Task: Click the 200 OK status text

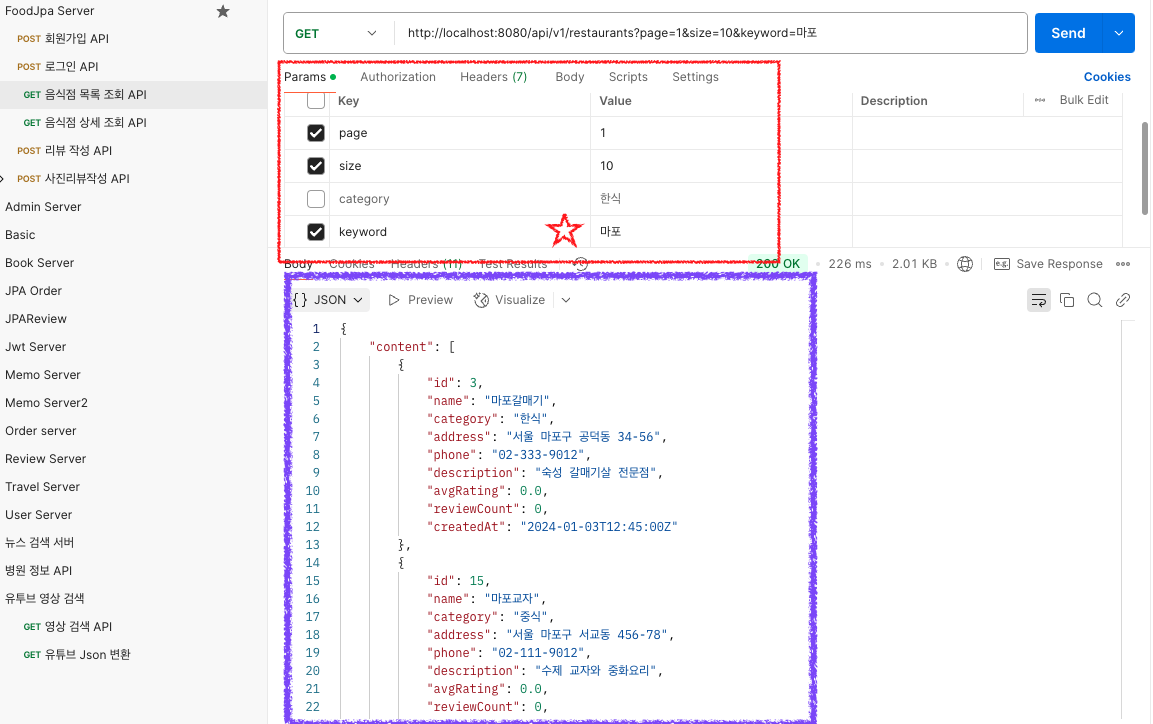Action: (x=778, y=264)
